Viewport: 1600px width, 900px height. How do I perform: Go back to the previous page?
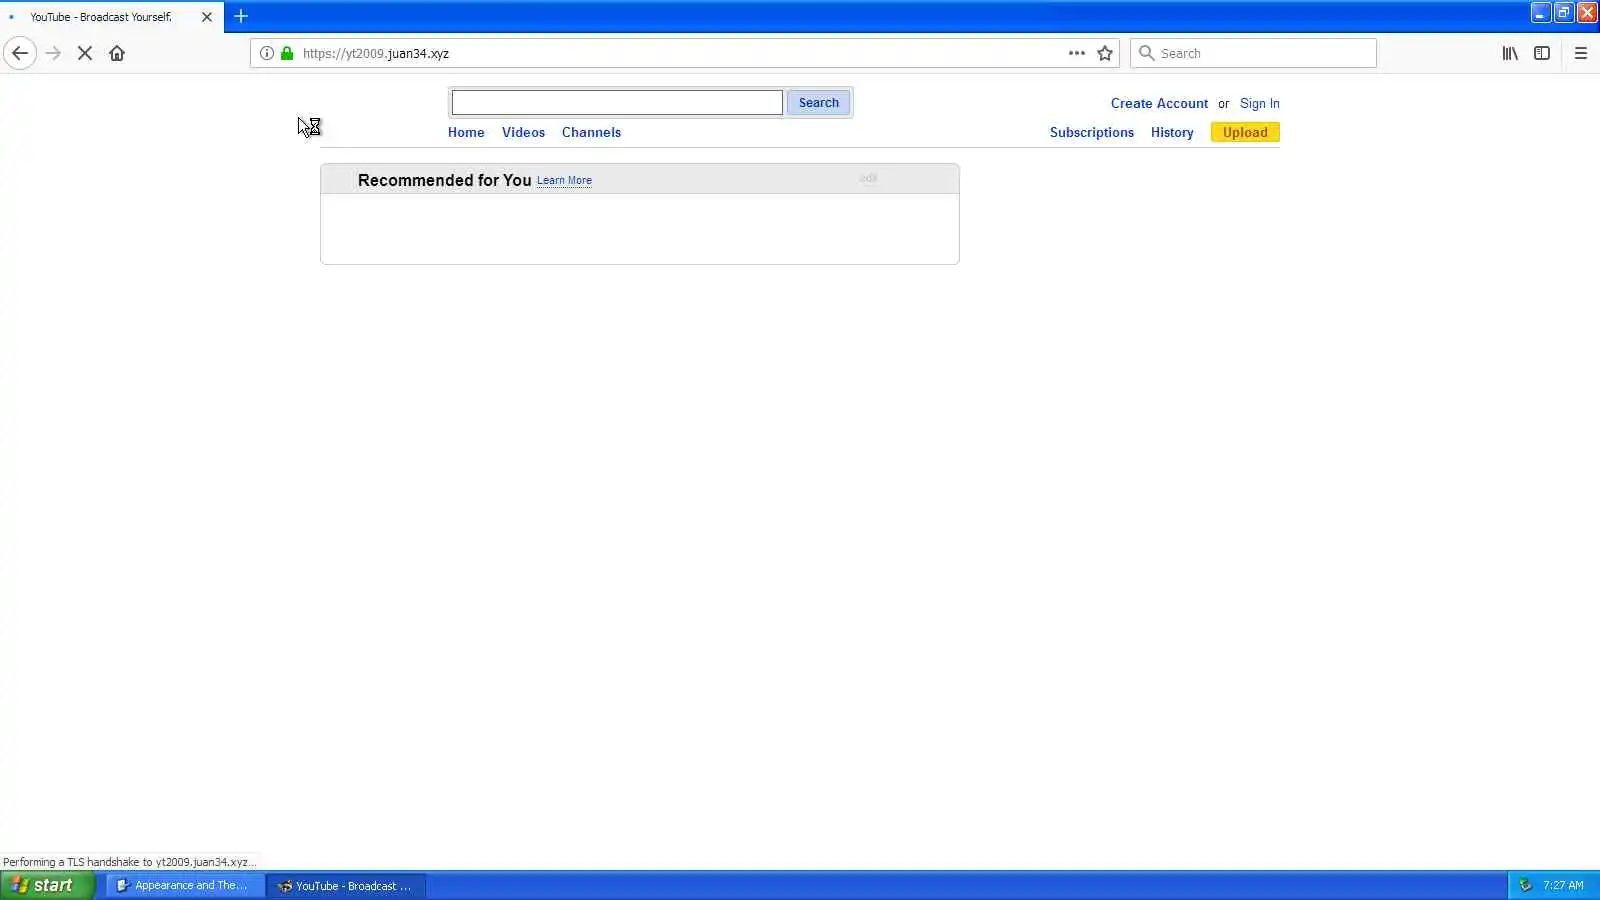coord(20,53)
